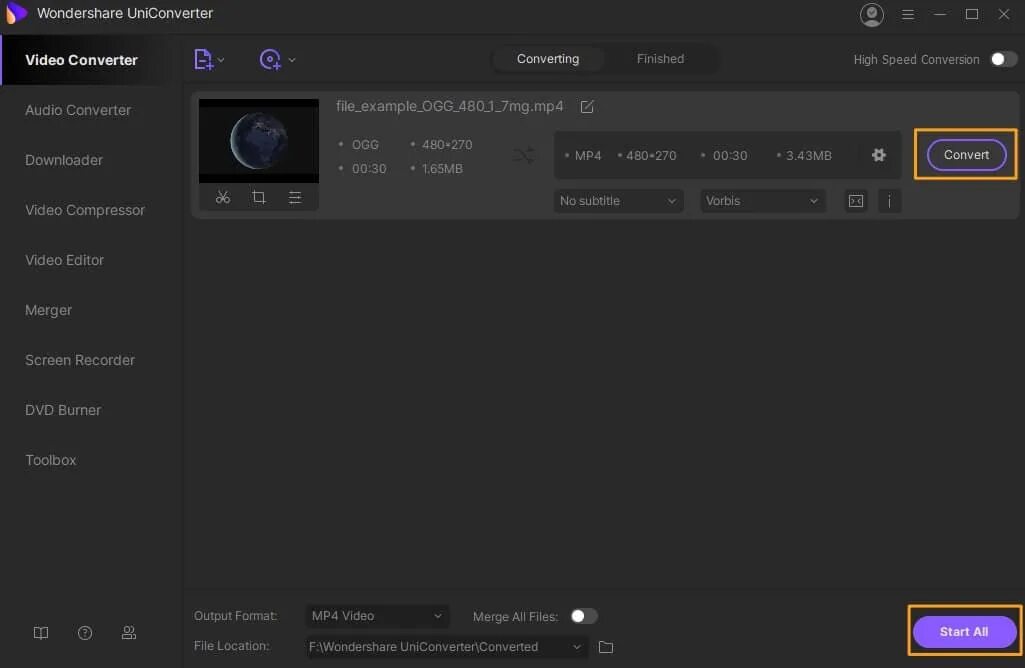This screenshot has height=668, width=1025.
Task: Click the crop icon under thumbnail
Action: tap(259, 197)
